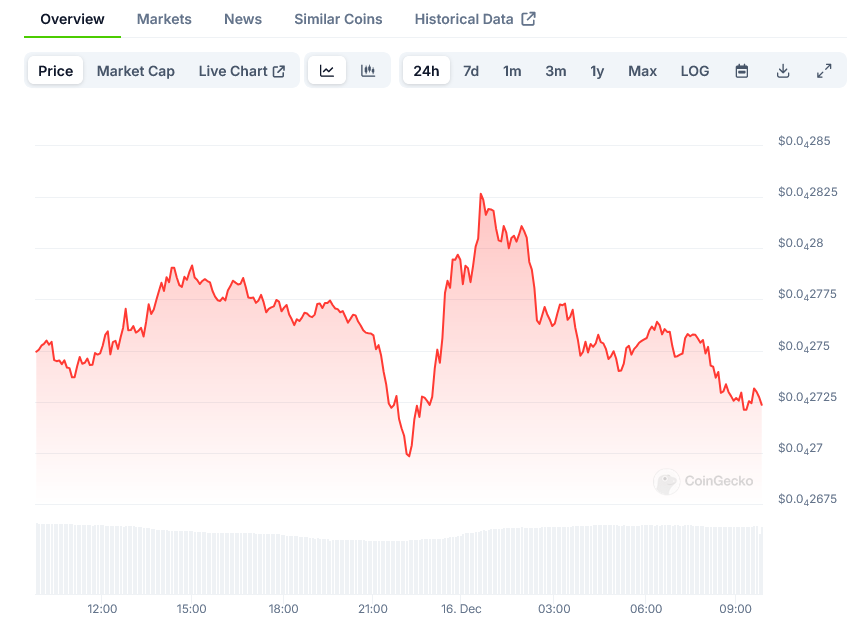Switch chart to Market Cap mode
The height and width of the screenshot is (631, 847).
click(136, 71)
